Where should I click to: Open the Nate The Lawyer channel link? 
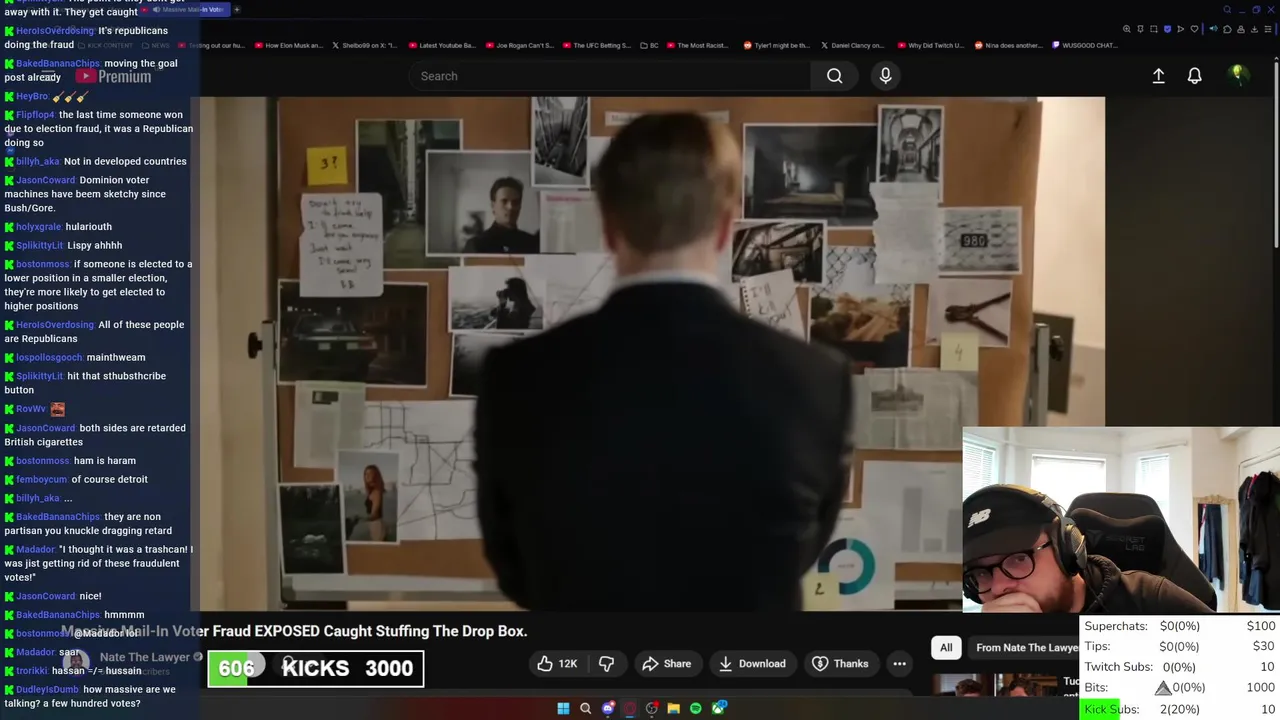(144, 657)
